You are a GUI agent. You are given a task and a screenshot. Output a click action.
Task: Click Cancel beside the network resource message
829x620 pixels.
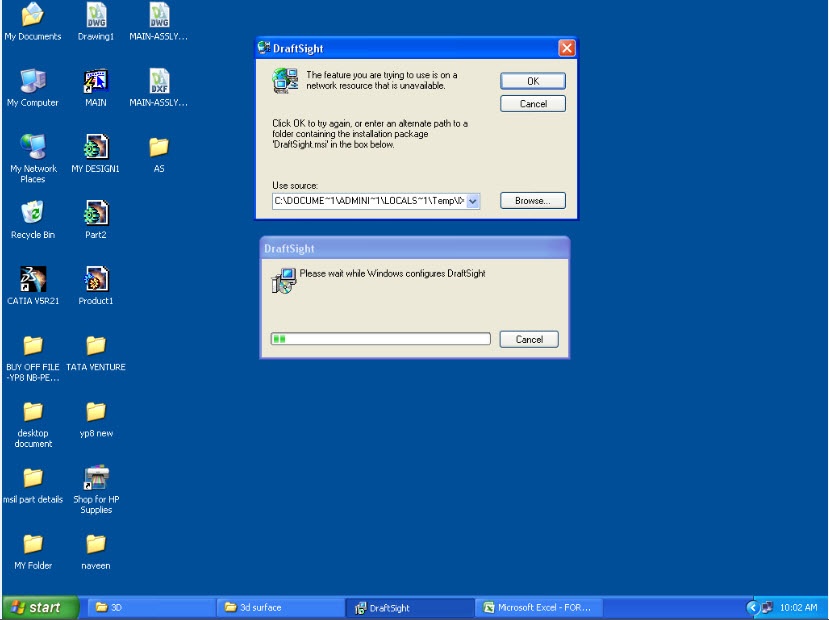tap(533, 104)
